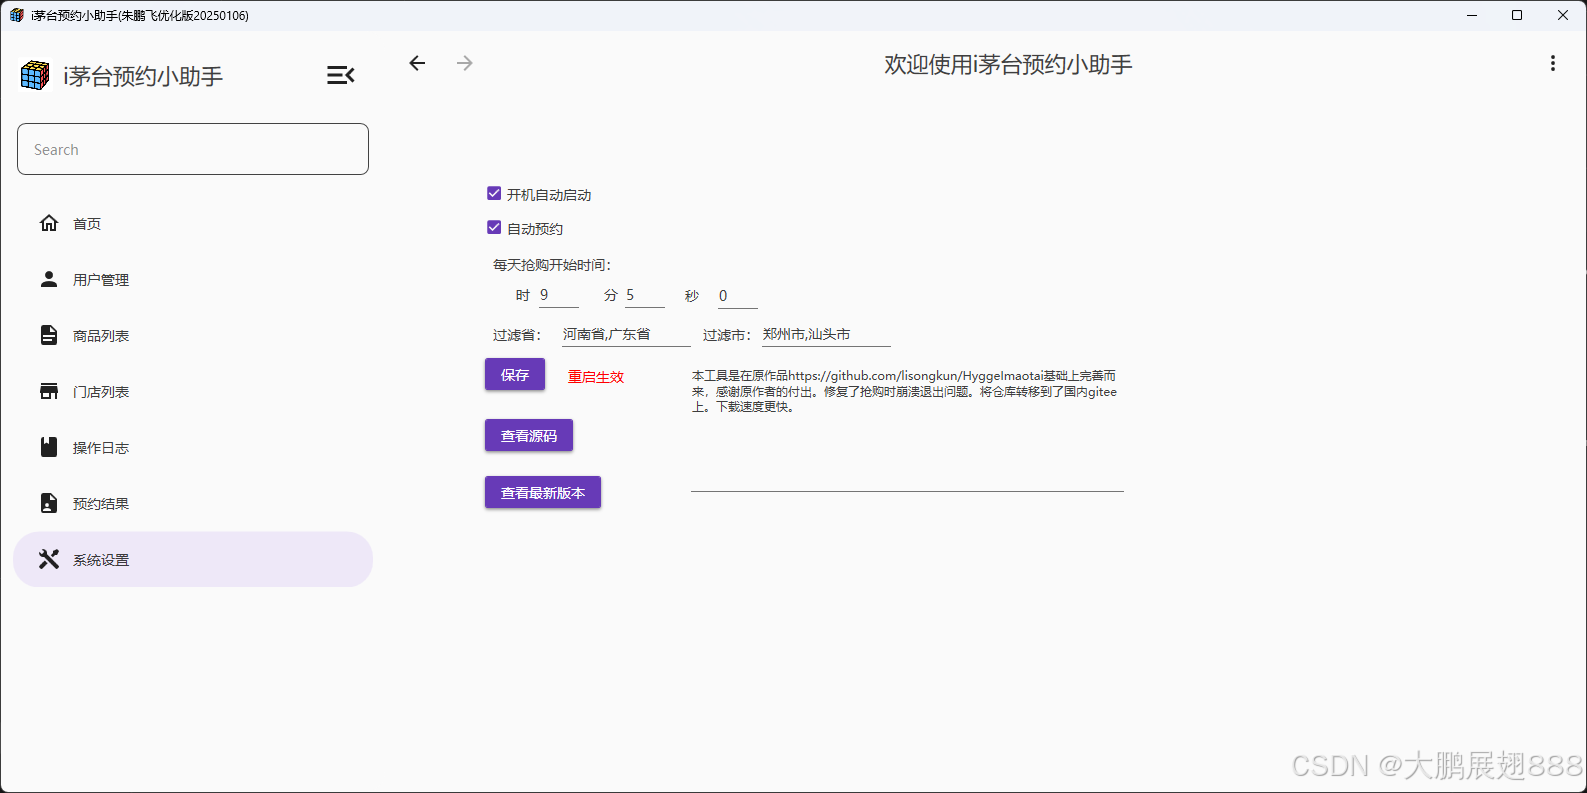The width and height of the screenshot is (1587, 793).
Task: Click the 时 hour input field
Action: coord(559,295)
